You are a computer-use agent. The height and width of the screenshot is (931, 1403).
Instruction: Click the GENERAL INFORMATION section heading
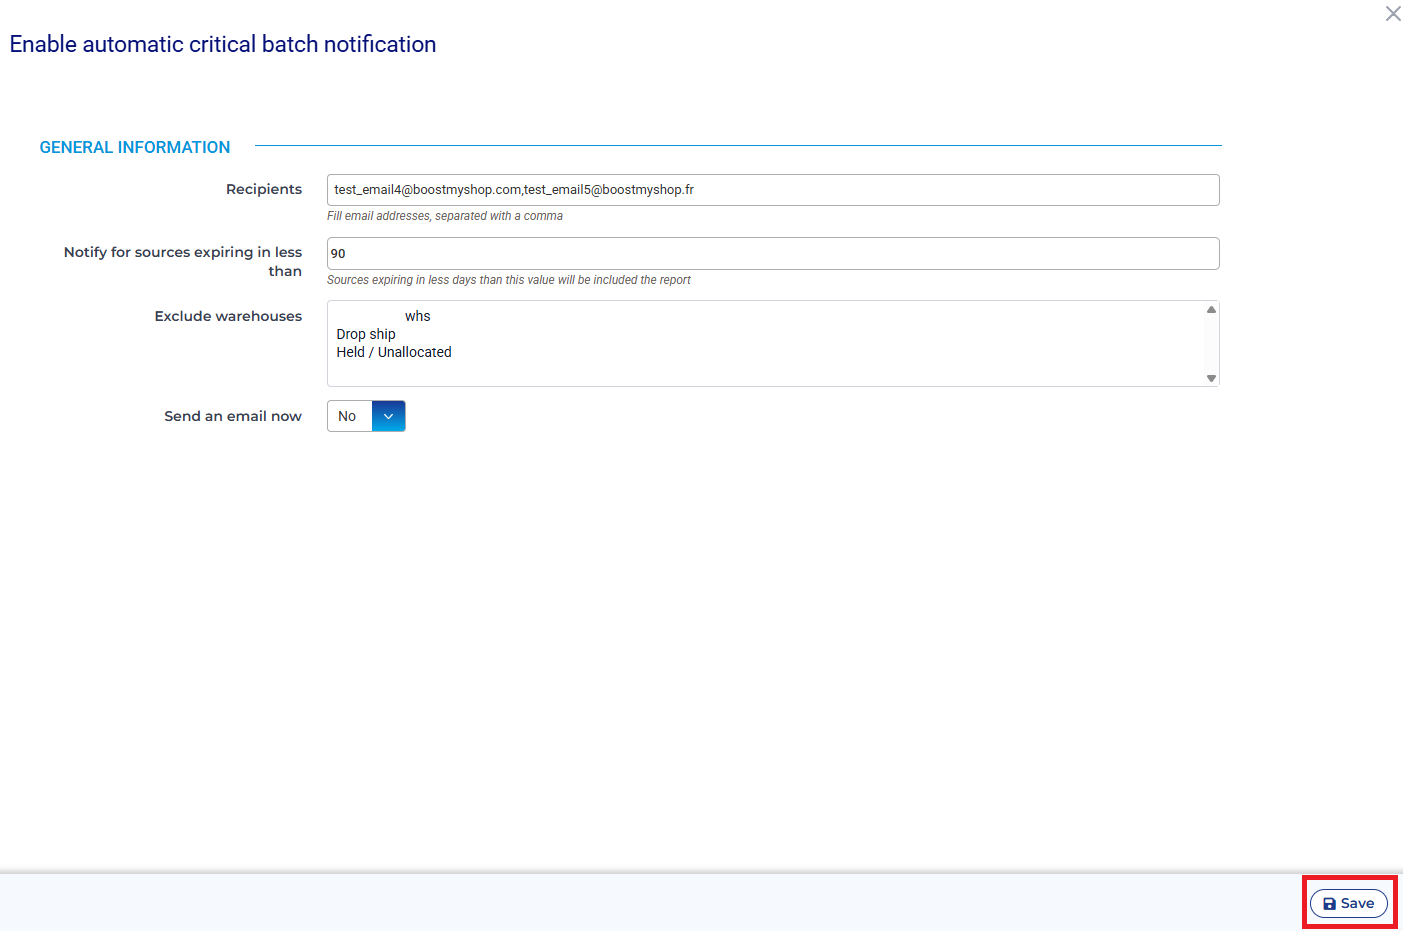pyautogui.click(x=135, y=147)
